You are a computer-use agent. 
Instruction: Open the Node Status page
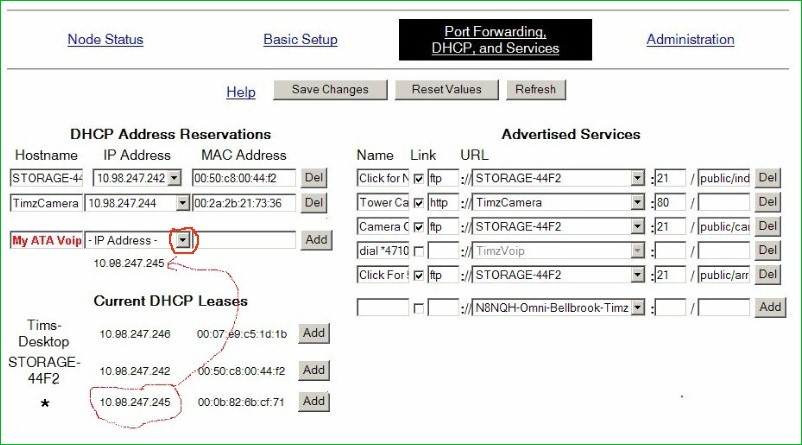(105, 40)
